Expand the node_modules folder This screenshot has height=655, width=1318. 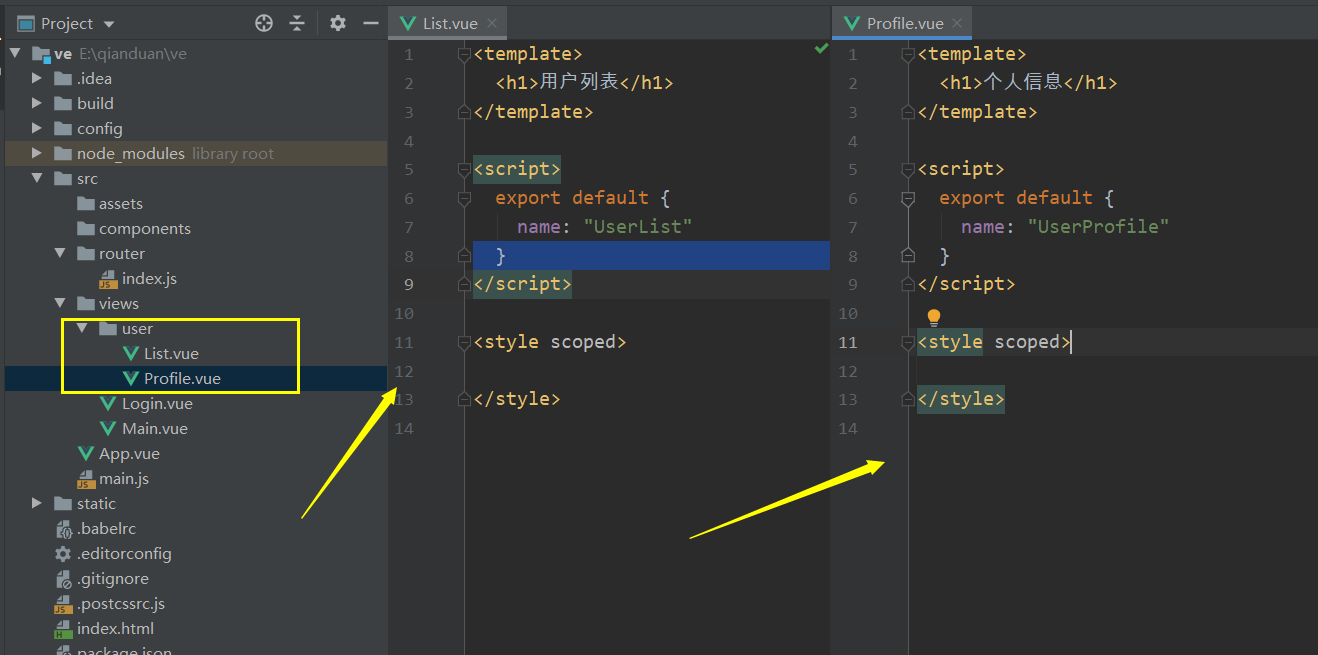(x=37, y=153)
